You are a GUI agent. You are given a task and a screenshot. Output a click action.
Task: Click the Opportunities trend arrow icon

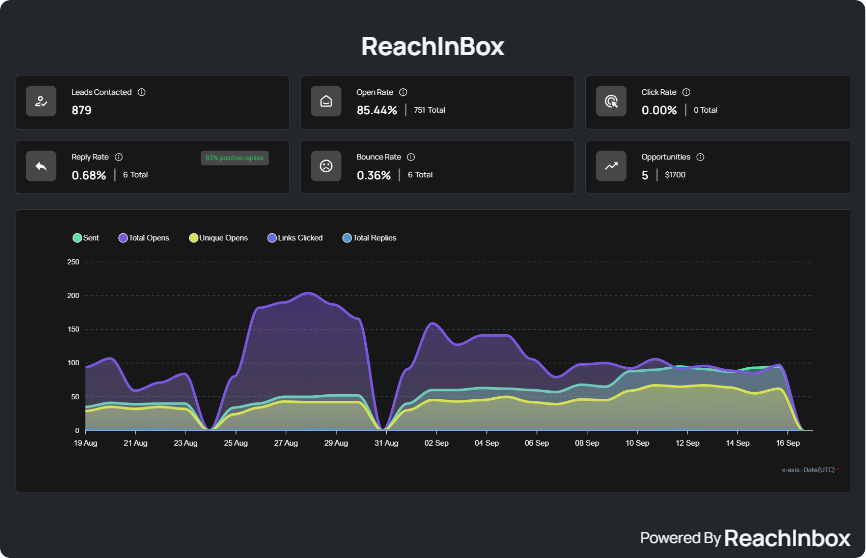pos(611,166)
